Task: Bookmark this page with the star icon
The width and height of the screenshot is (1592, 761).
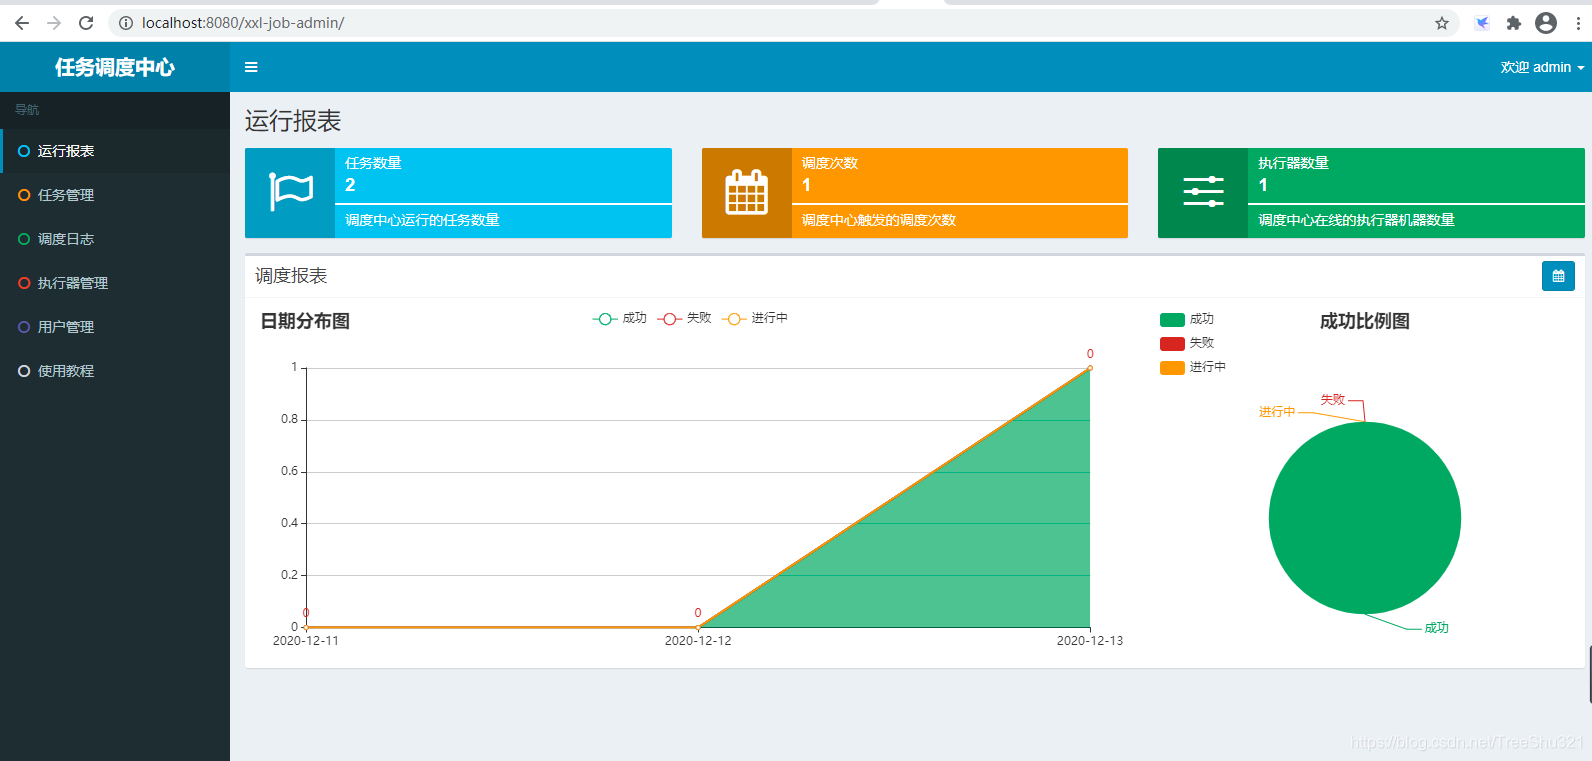Action: (1442, 23)
